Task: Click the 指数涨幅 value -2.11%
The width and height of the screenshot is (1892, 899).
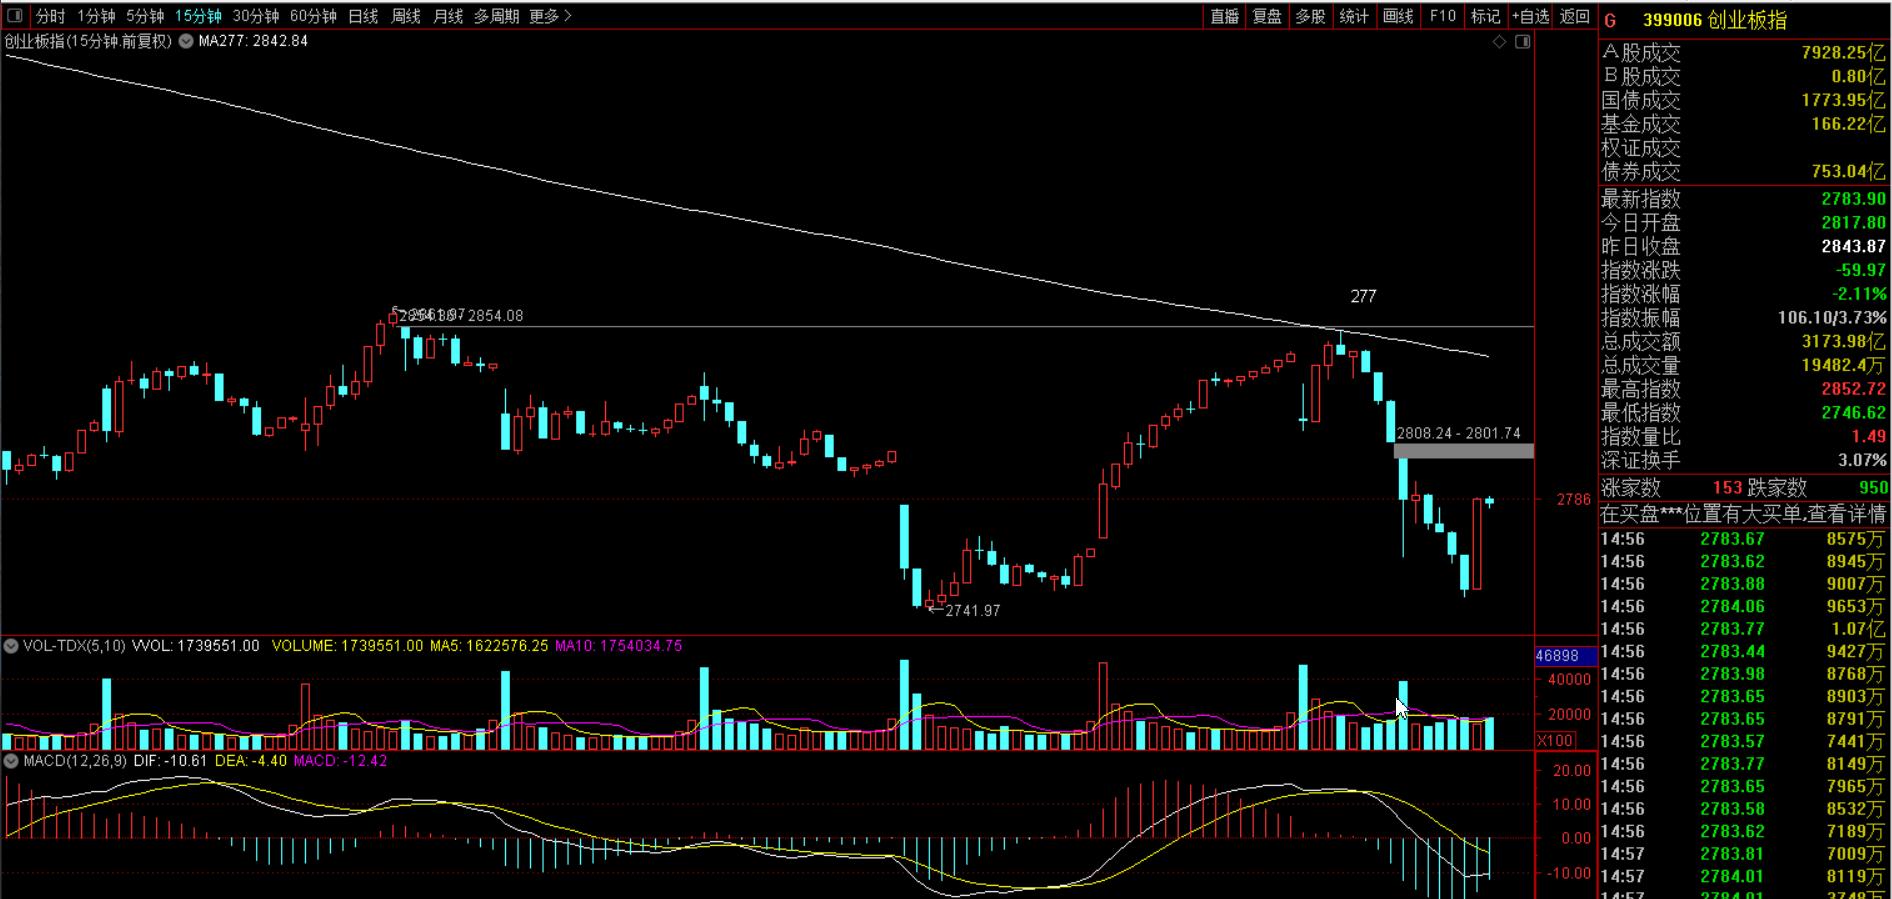Action: point(1859,294)
